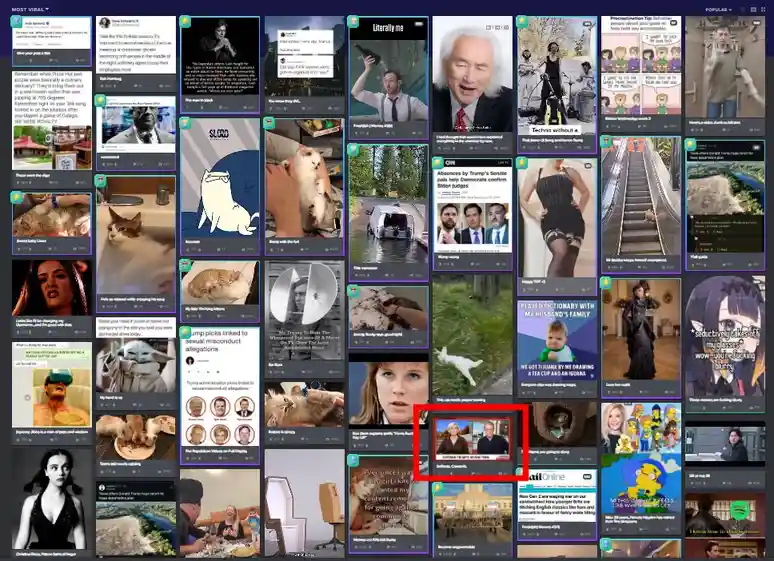
Task: Click the media-type pill on the Mail Online post
Action: click(587, 477)
